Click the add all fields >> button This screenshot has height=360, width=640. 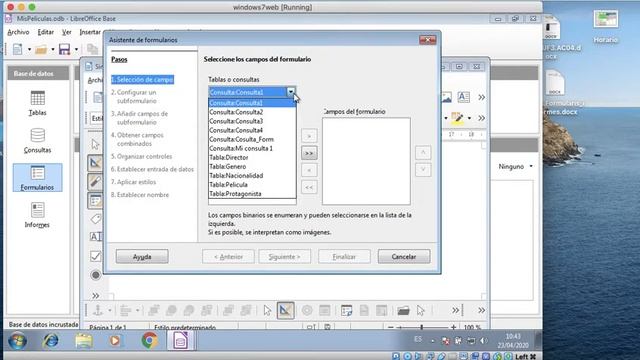309,153
